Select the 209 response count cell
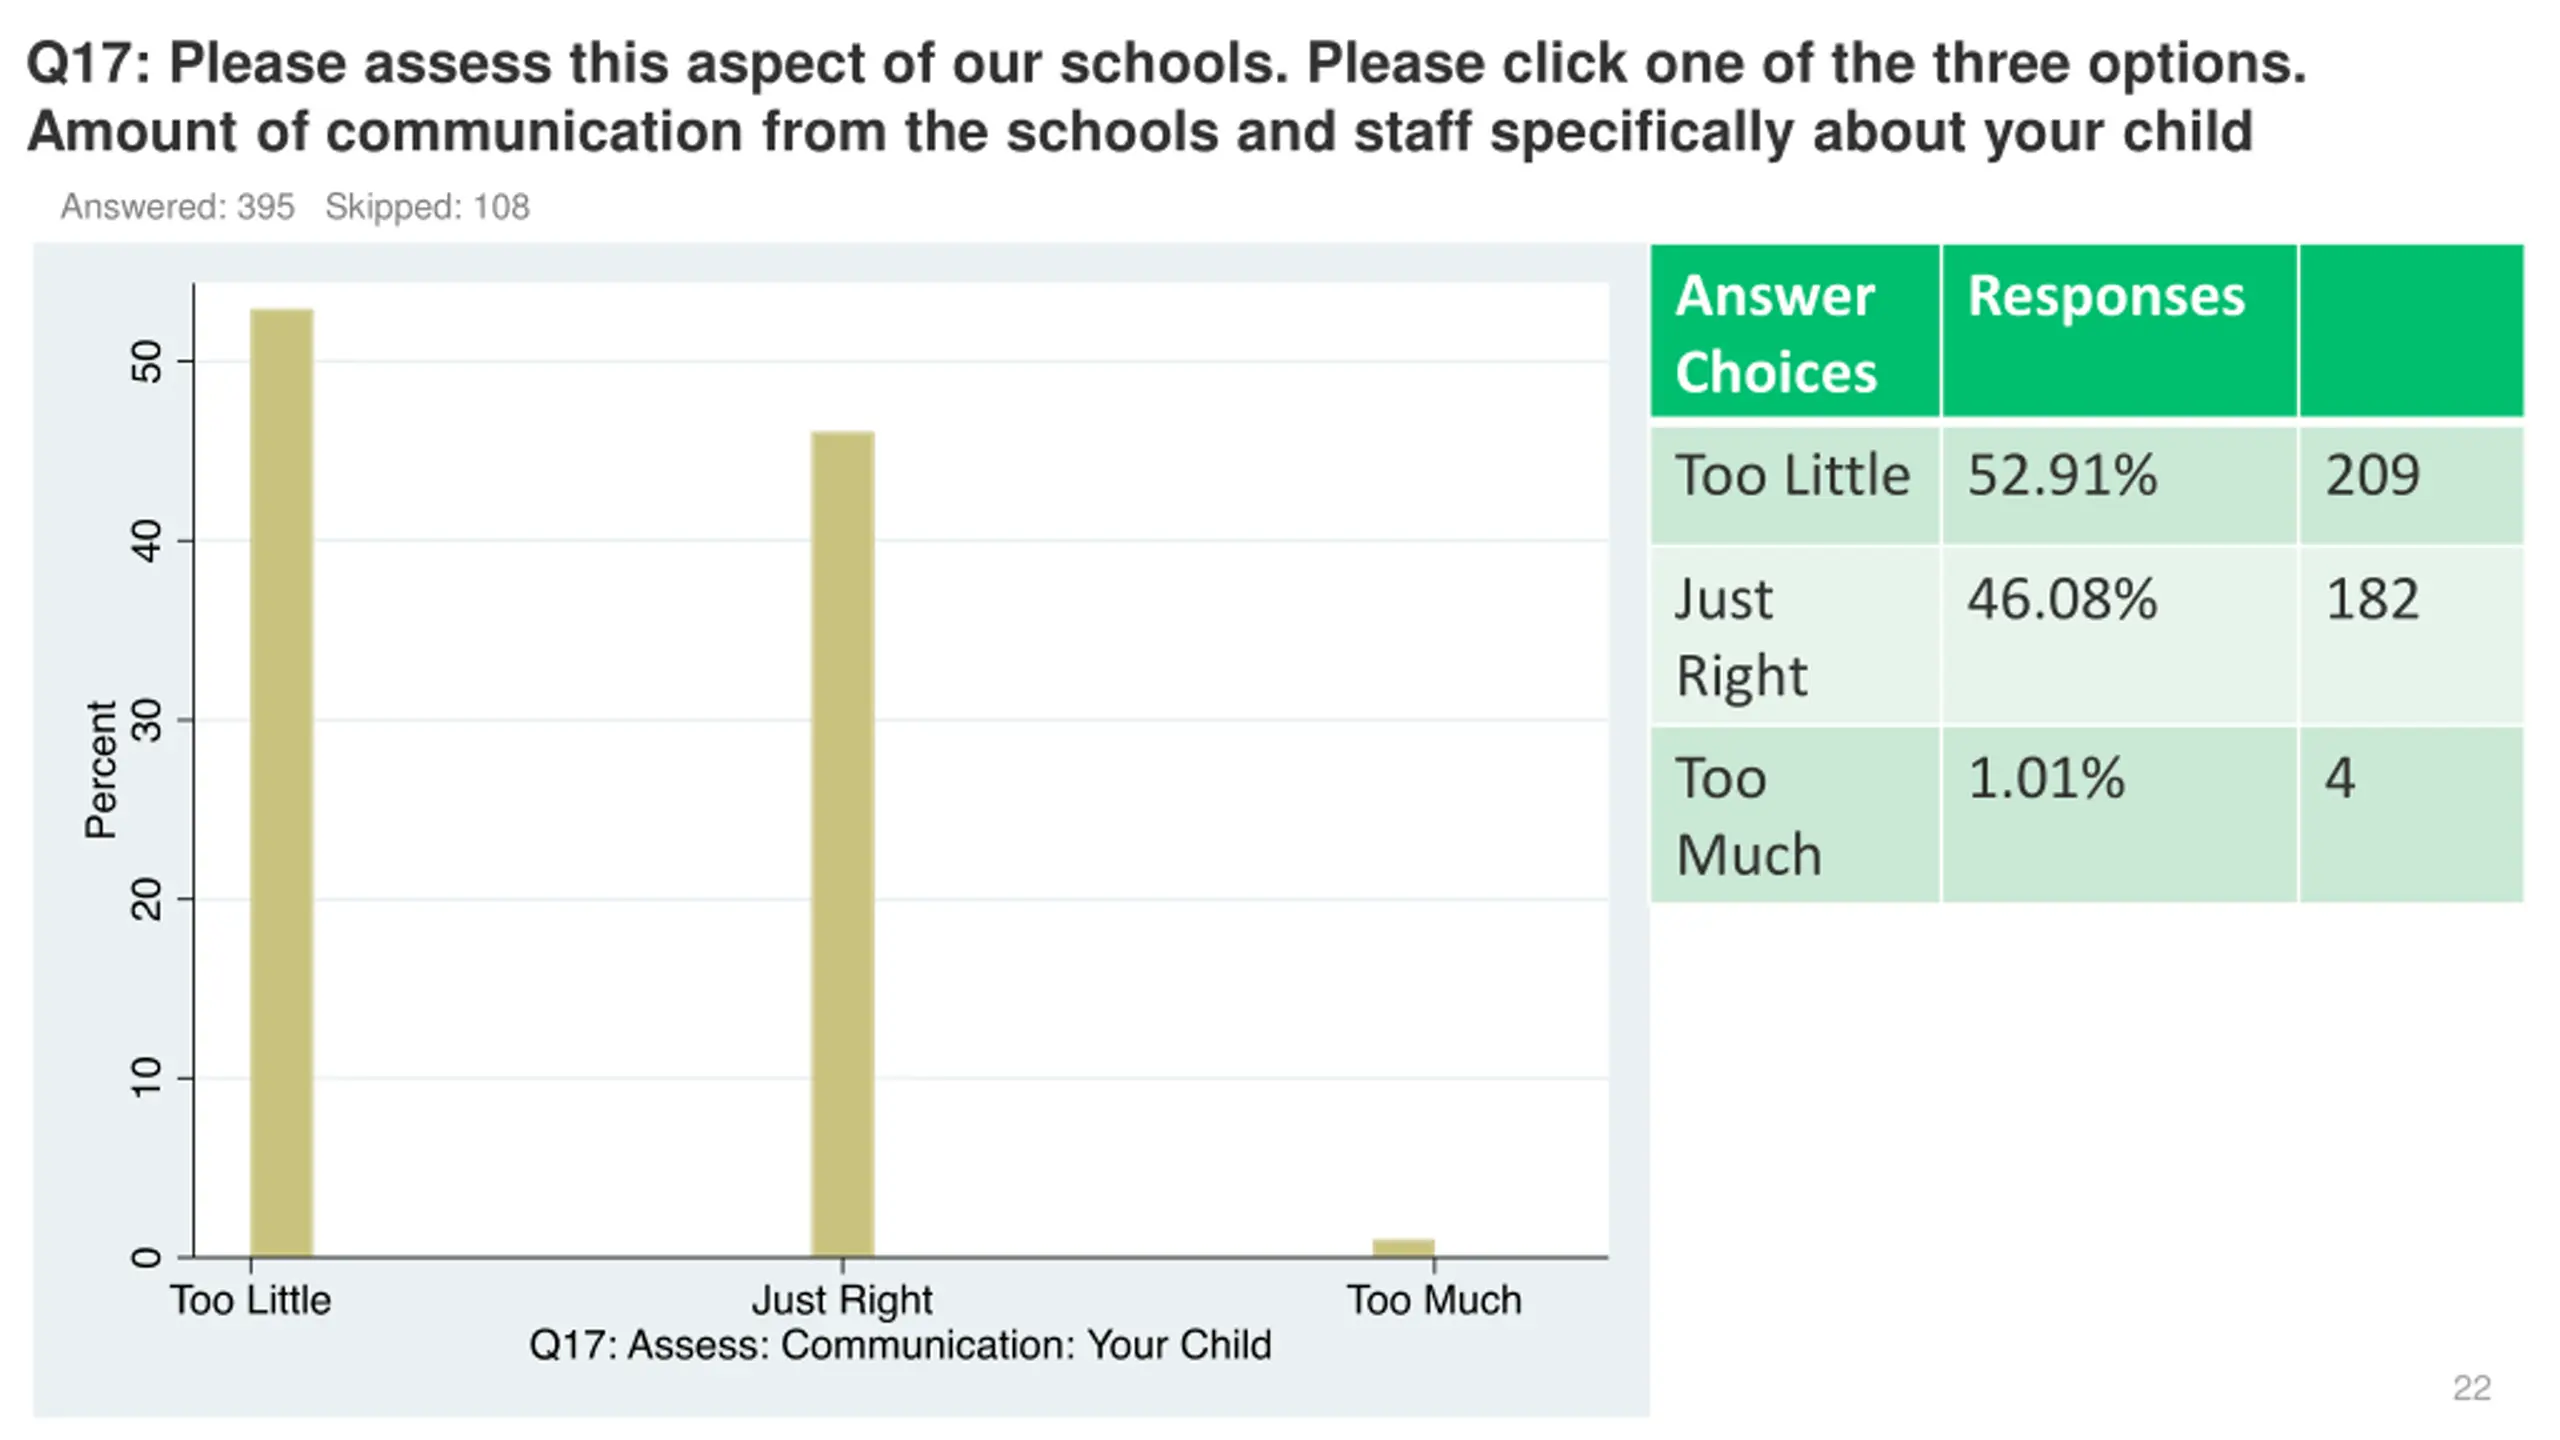The image size is (2560, 1440). 2411,486
